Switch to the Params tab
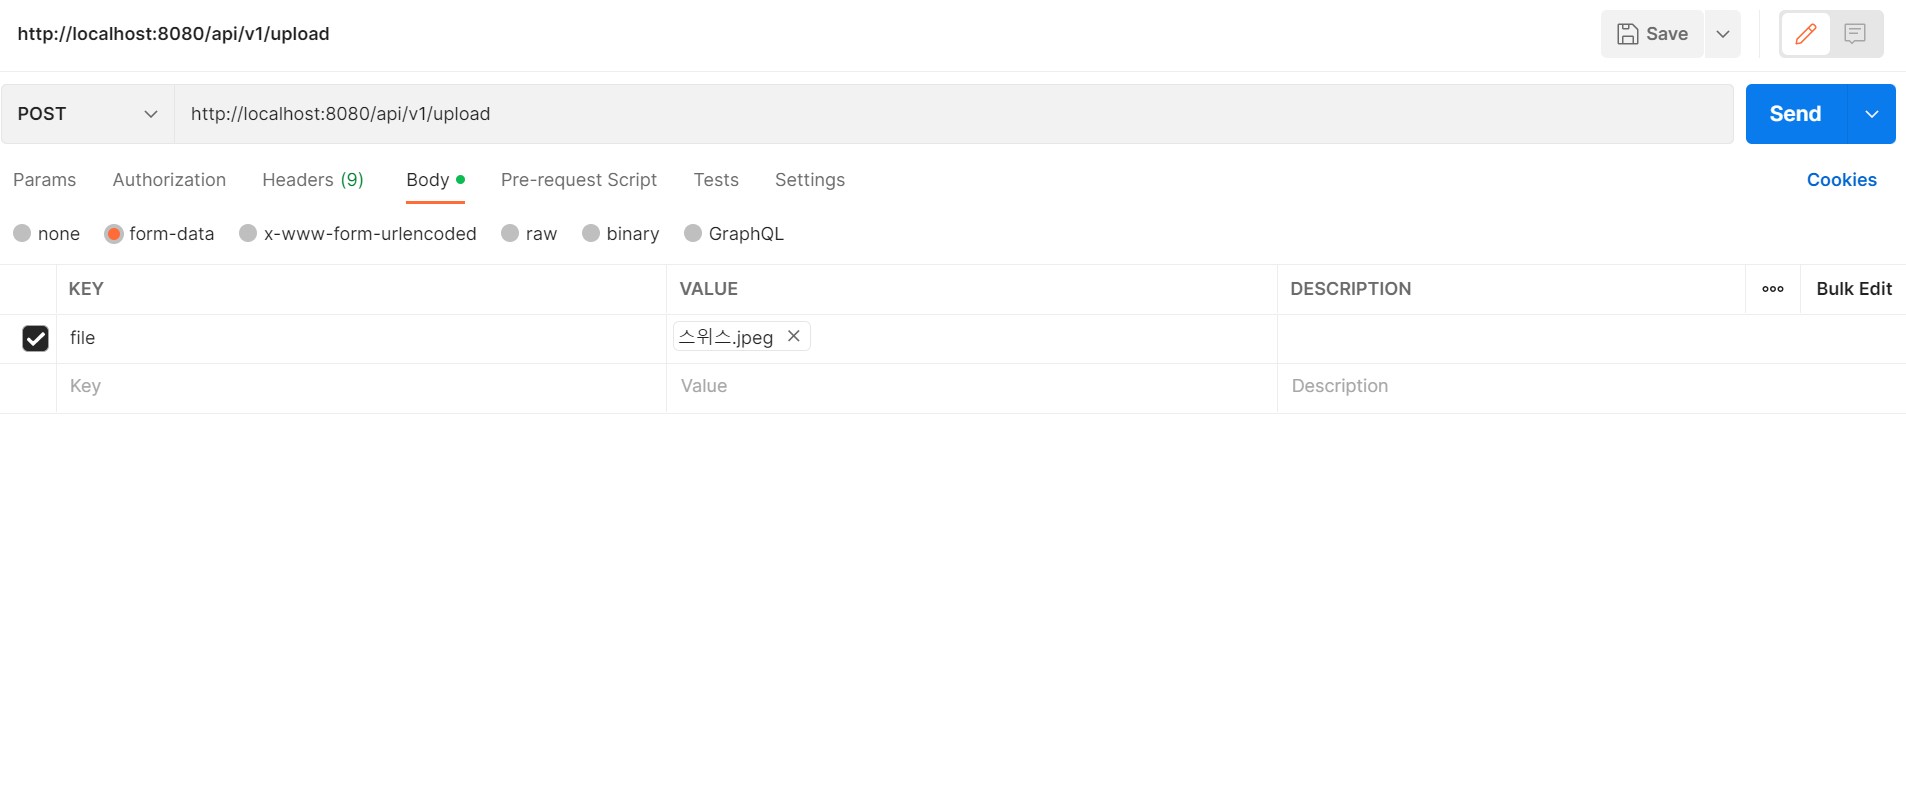 (44, 180)
